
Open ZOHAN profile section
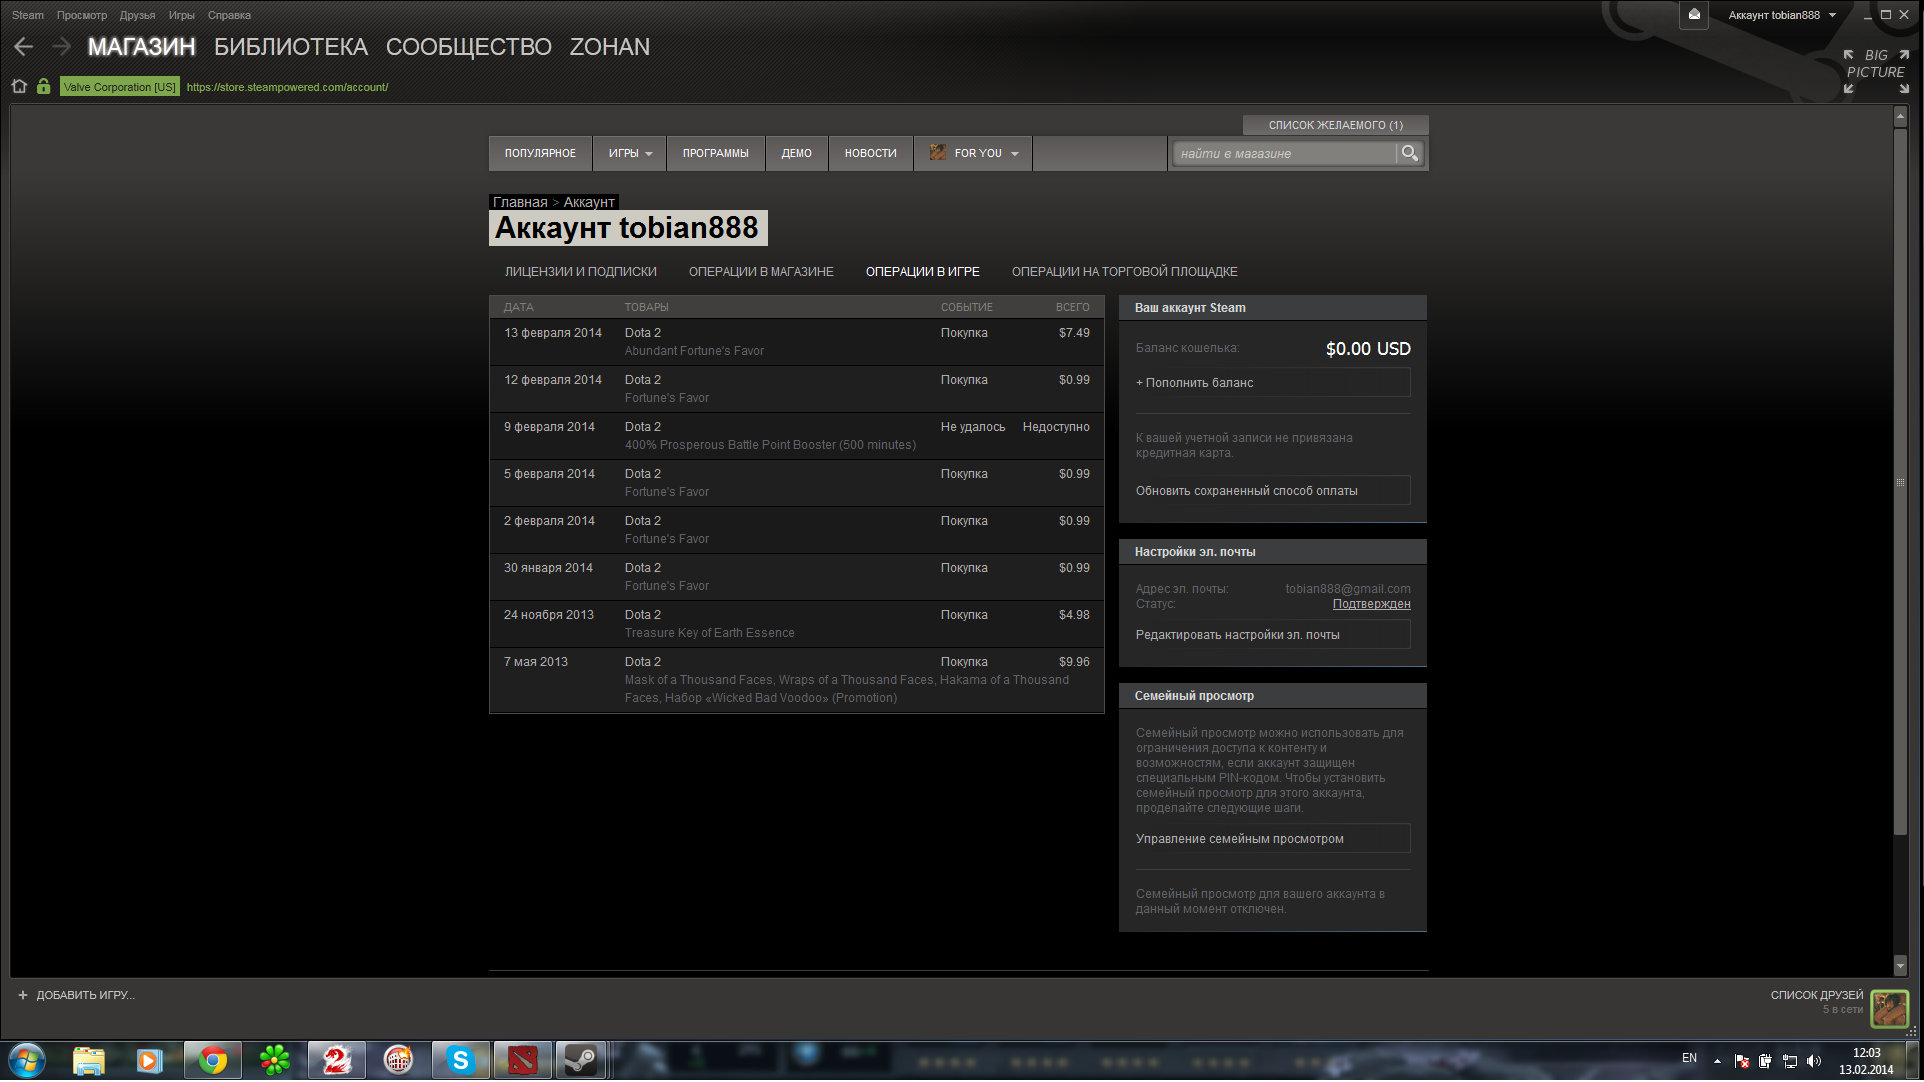click(x=610, y=47)
